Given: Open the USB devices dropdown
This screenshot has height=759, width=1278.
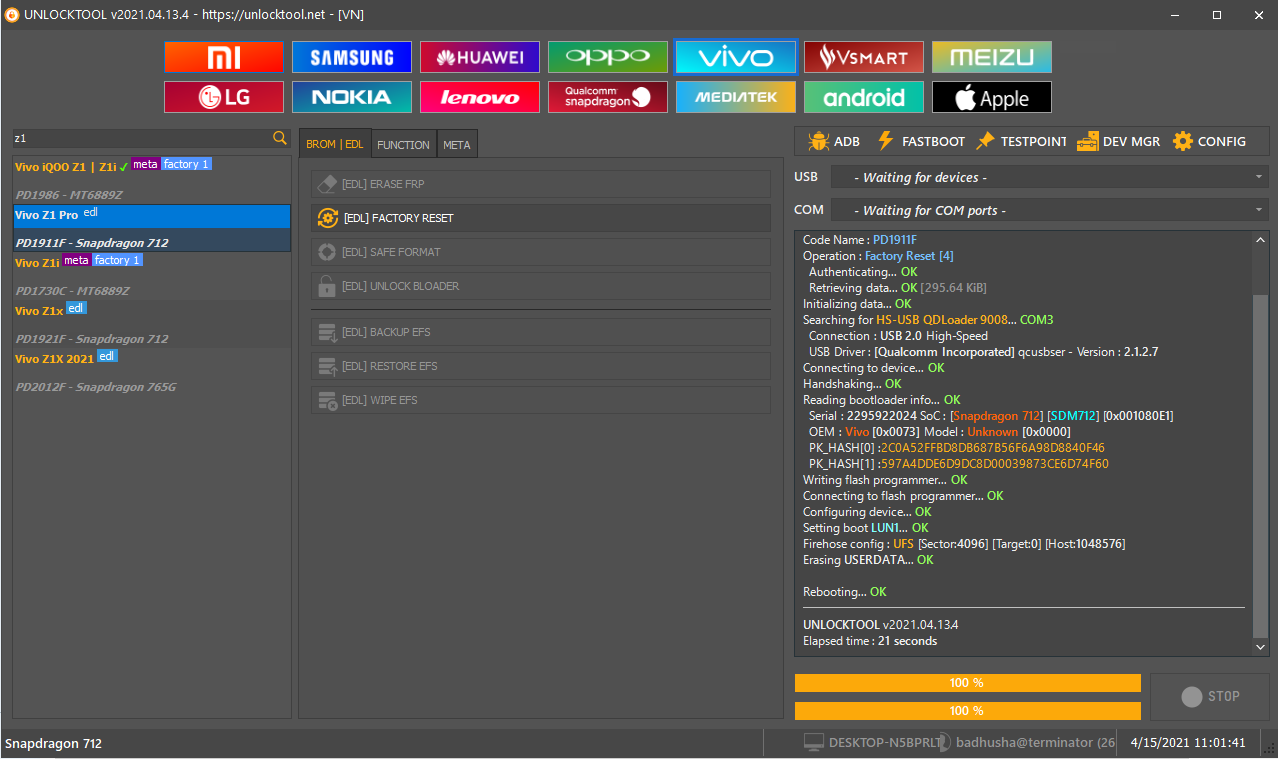Looking at the screenshot, I should (1049, 177).
